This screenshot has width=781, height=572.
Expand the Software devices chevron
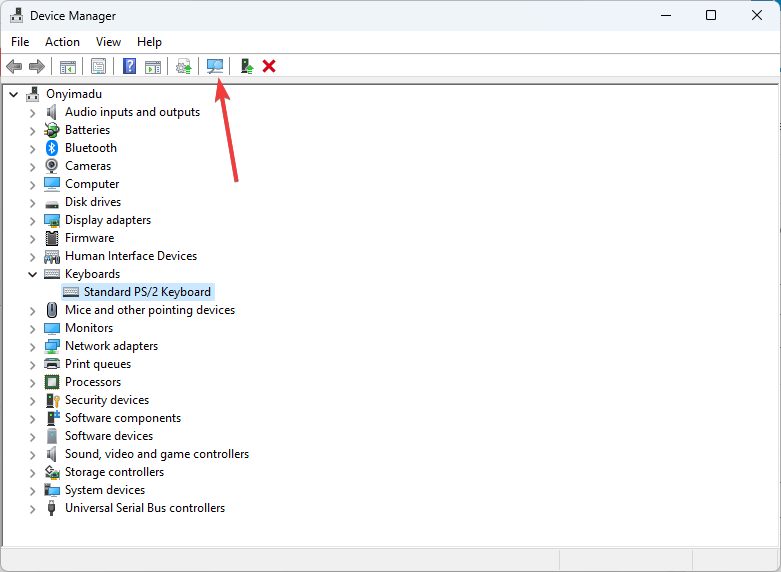click(32, 437)
